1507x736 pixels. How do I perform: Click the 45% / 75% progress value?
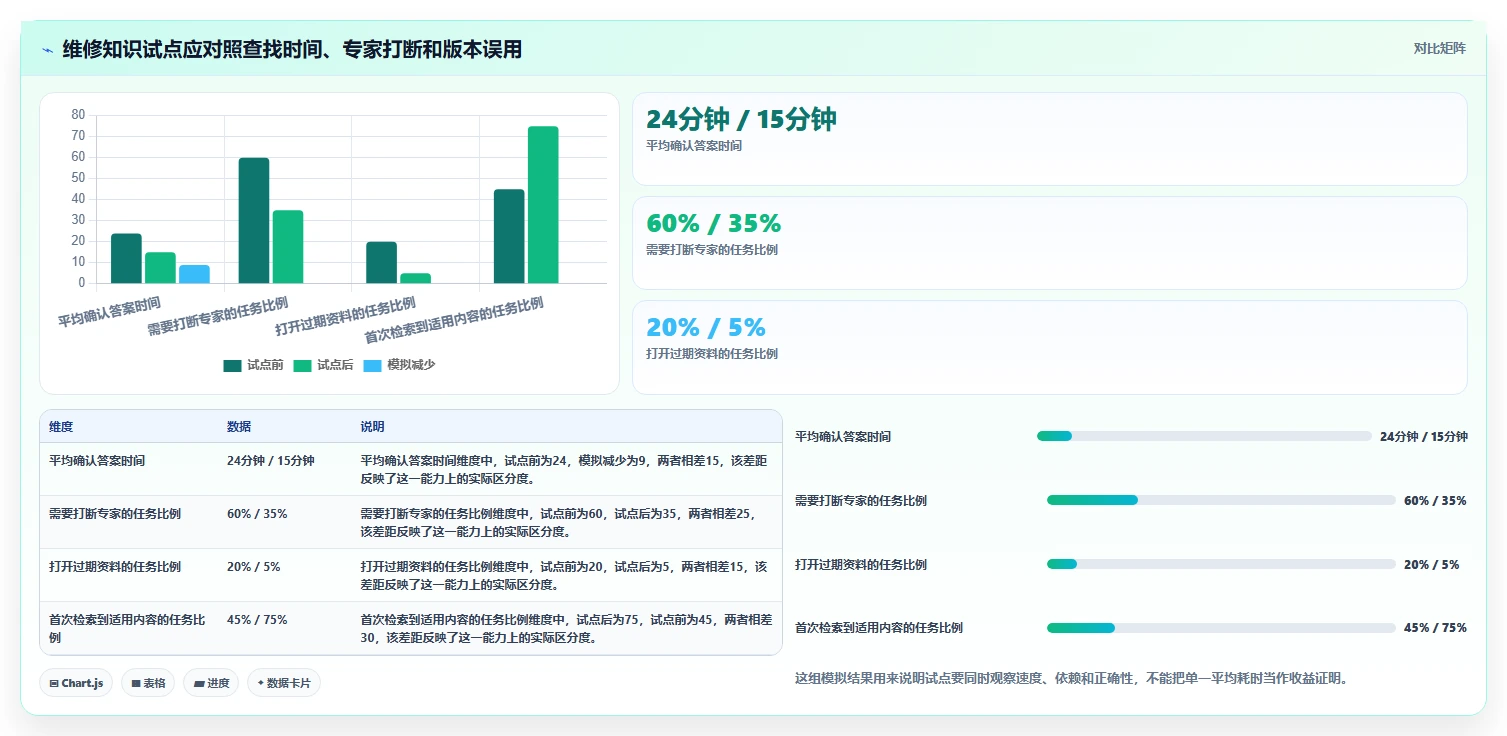[x=1435, y=628]
